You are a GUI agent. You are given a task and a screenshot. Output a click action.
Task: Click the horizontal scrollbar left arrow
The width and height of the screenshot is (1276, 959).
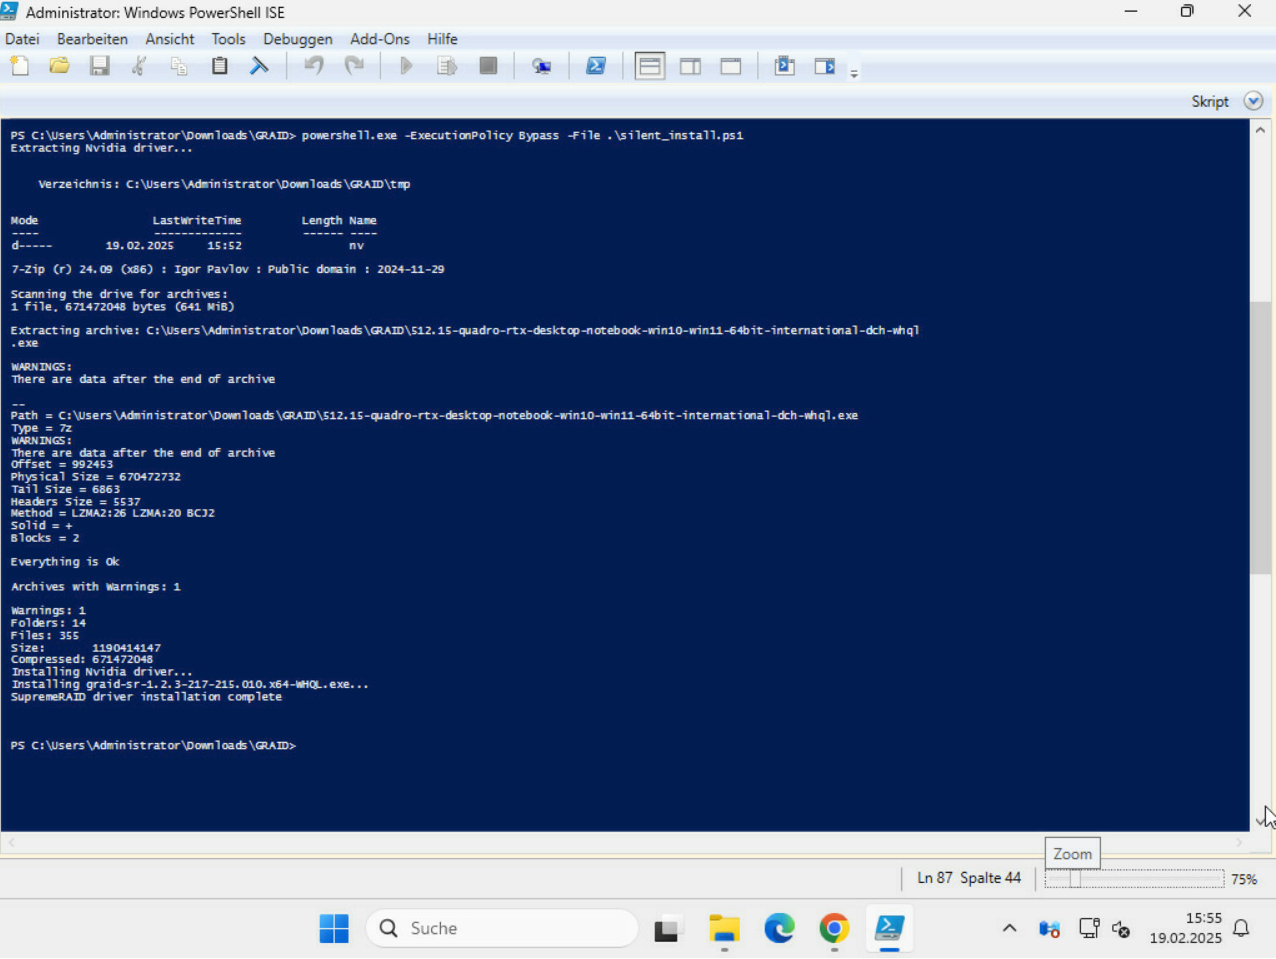pyautogui.click(x=12, y=843)
